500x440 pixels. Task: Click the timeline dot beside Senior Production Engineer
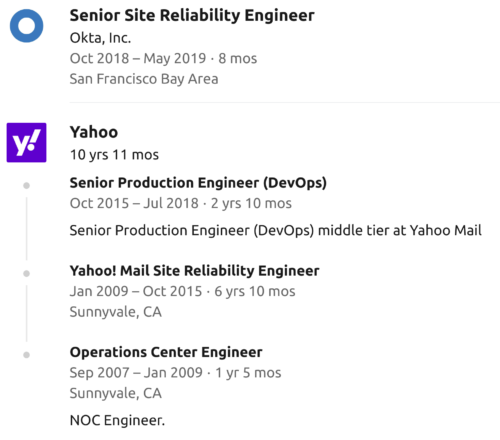26,186
